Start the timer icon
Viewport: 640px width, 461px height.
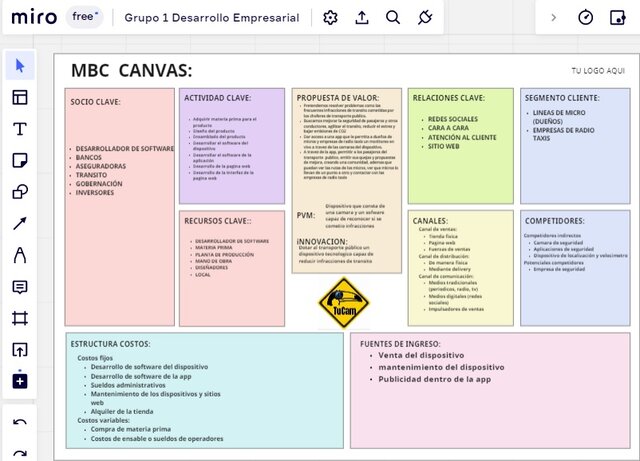coord(586,18)
